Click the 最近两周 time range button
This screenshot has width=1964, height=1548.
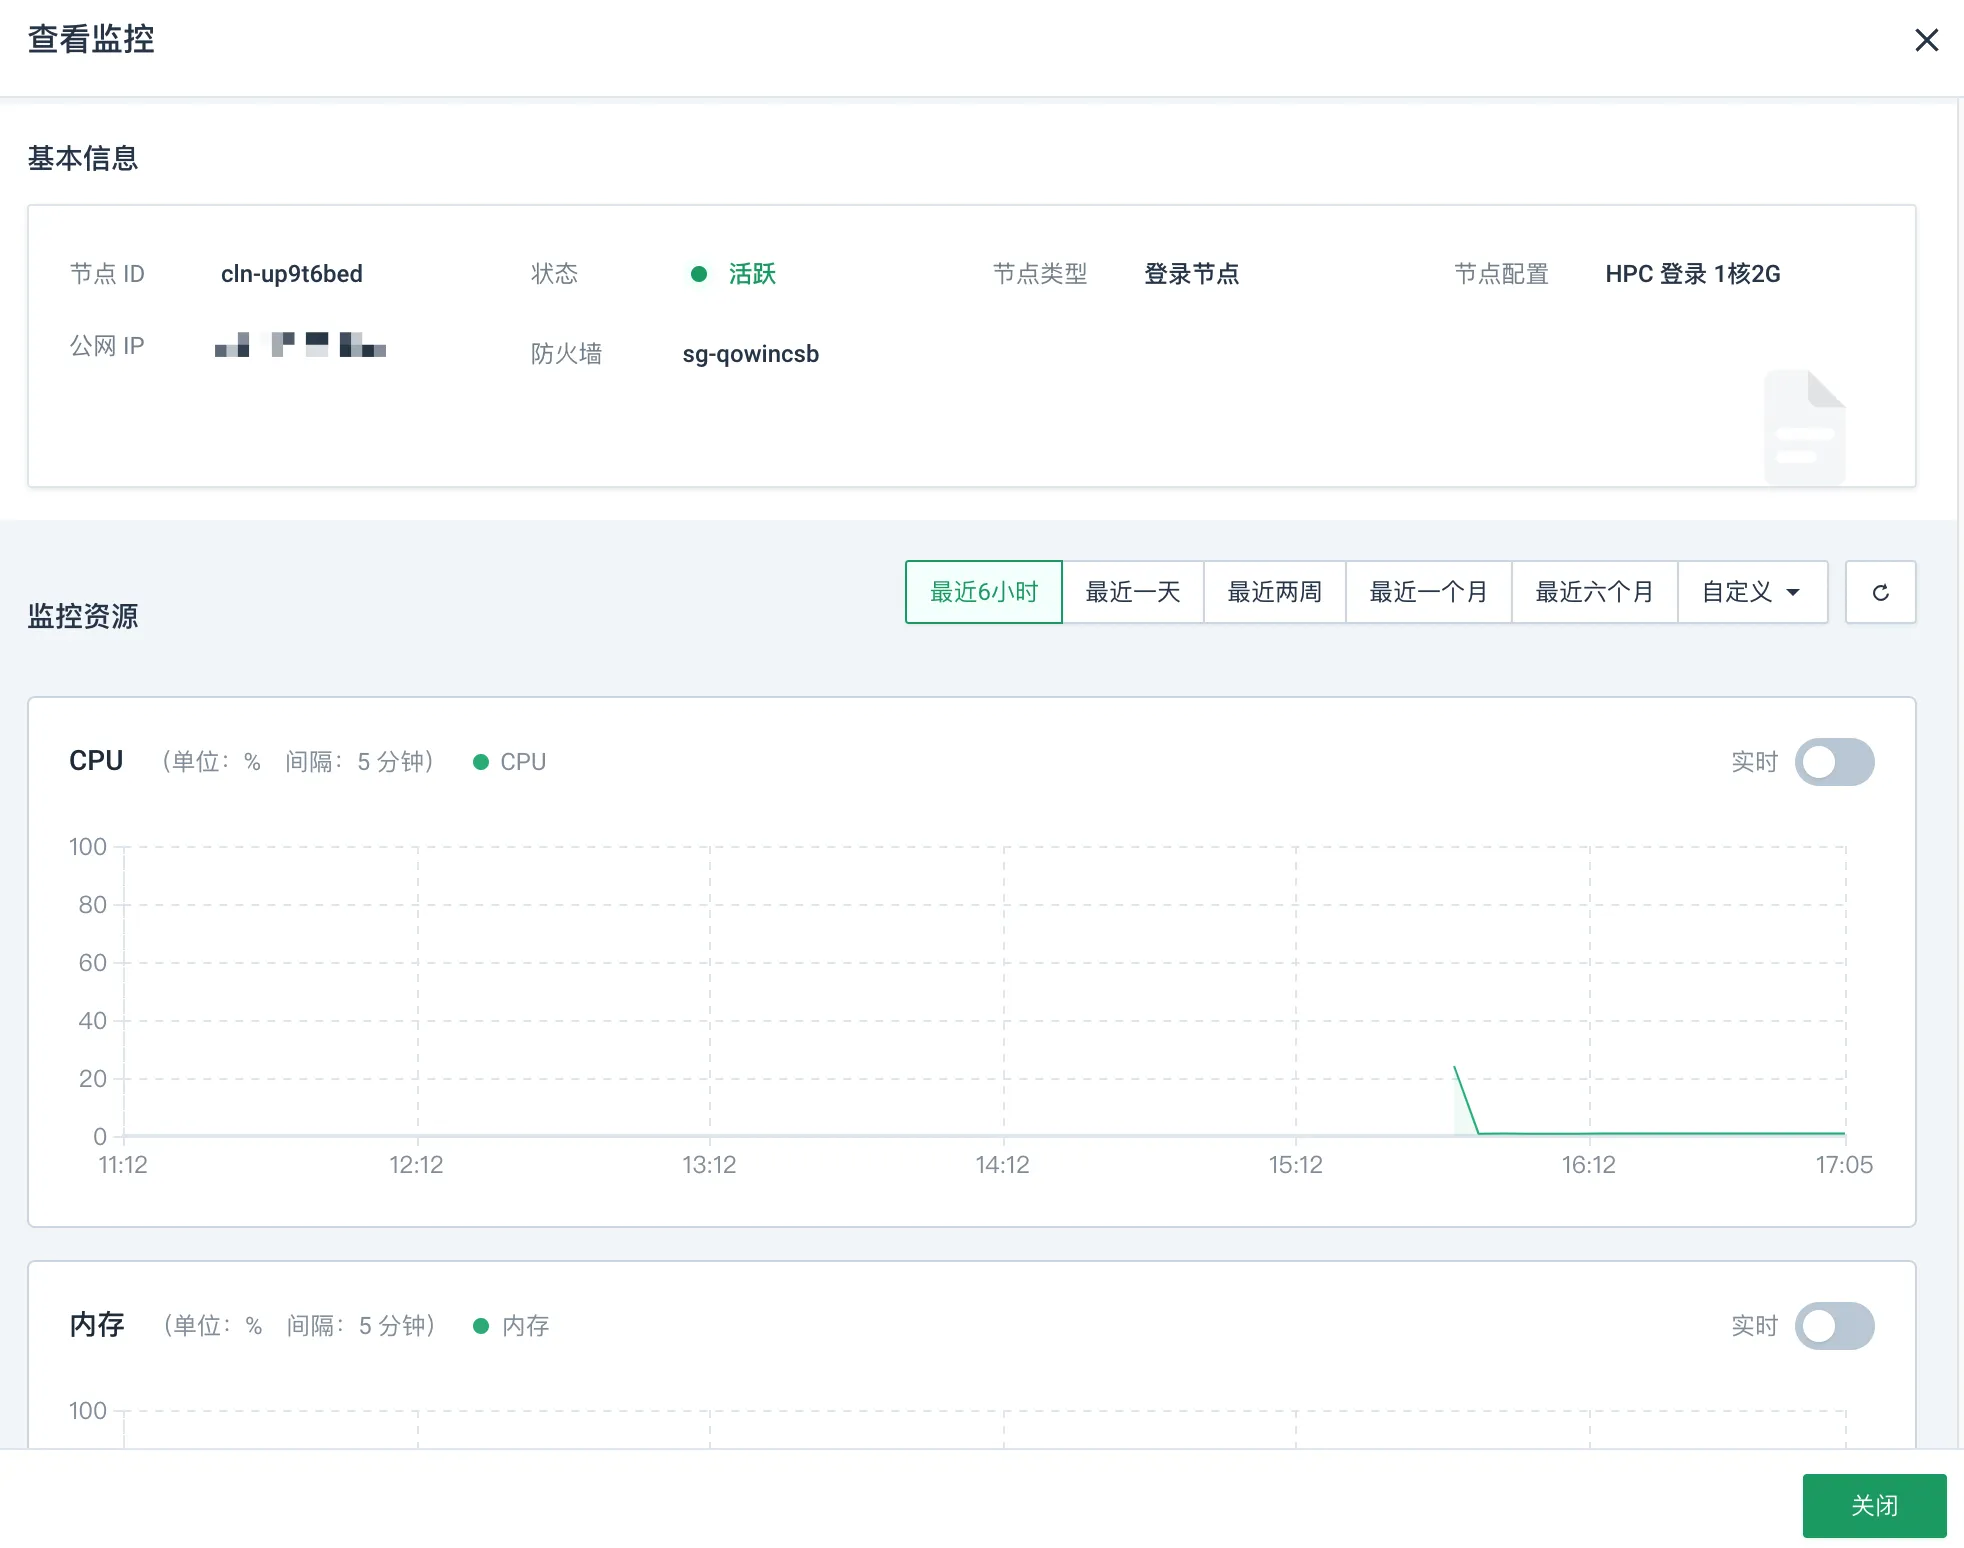(1275, 591)
